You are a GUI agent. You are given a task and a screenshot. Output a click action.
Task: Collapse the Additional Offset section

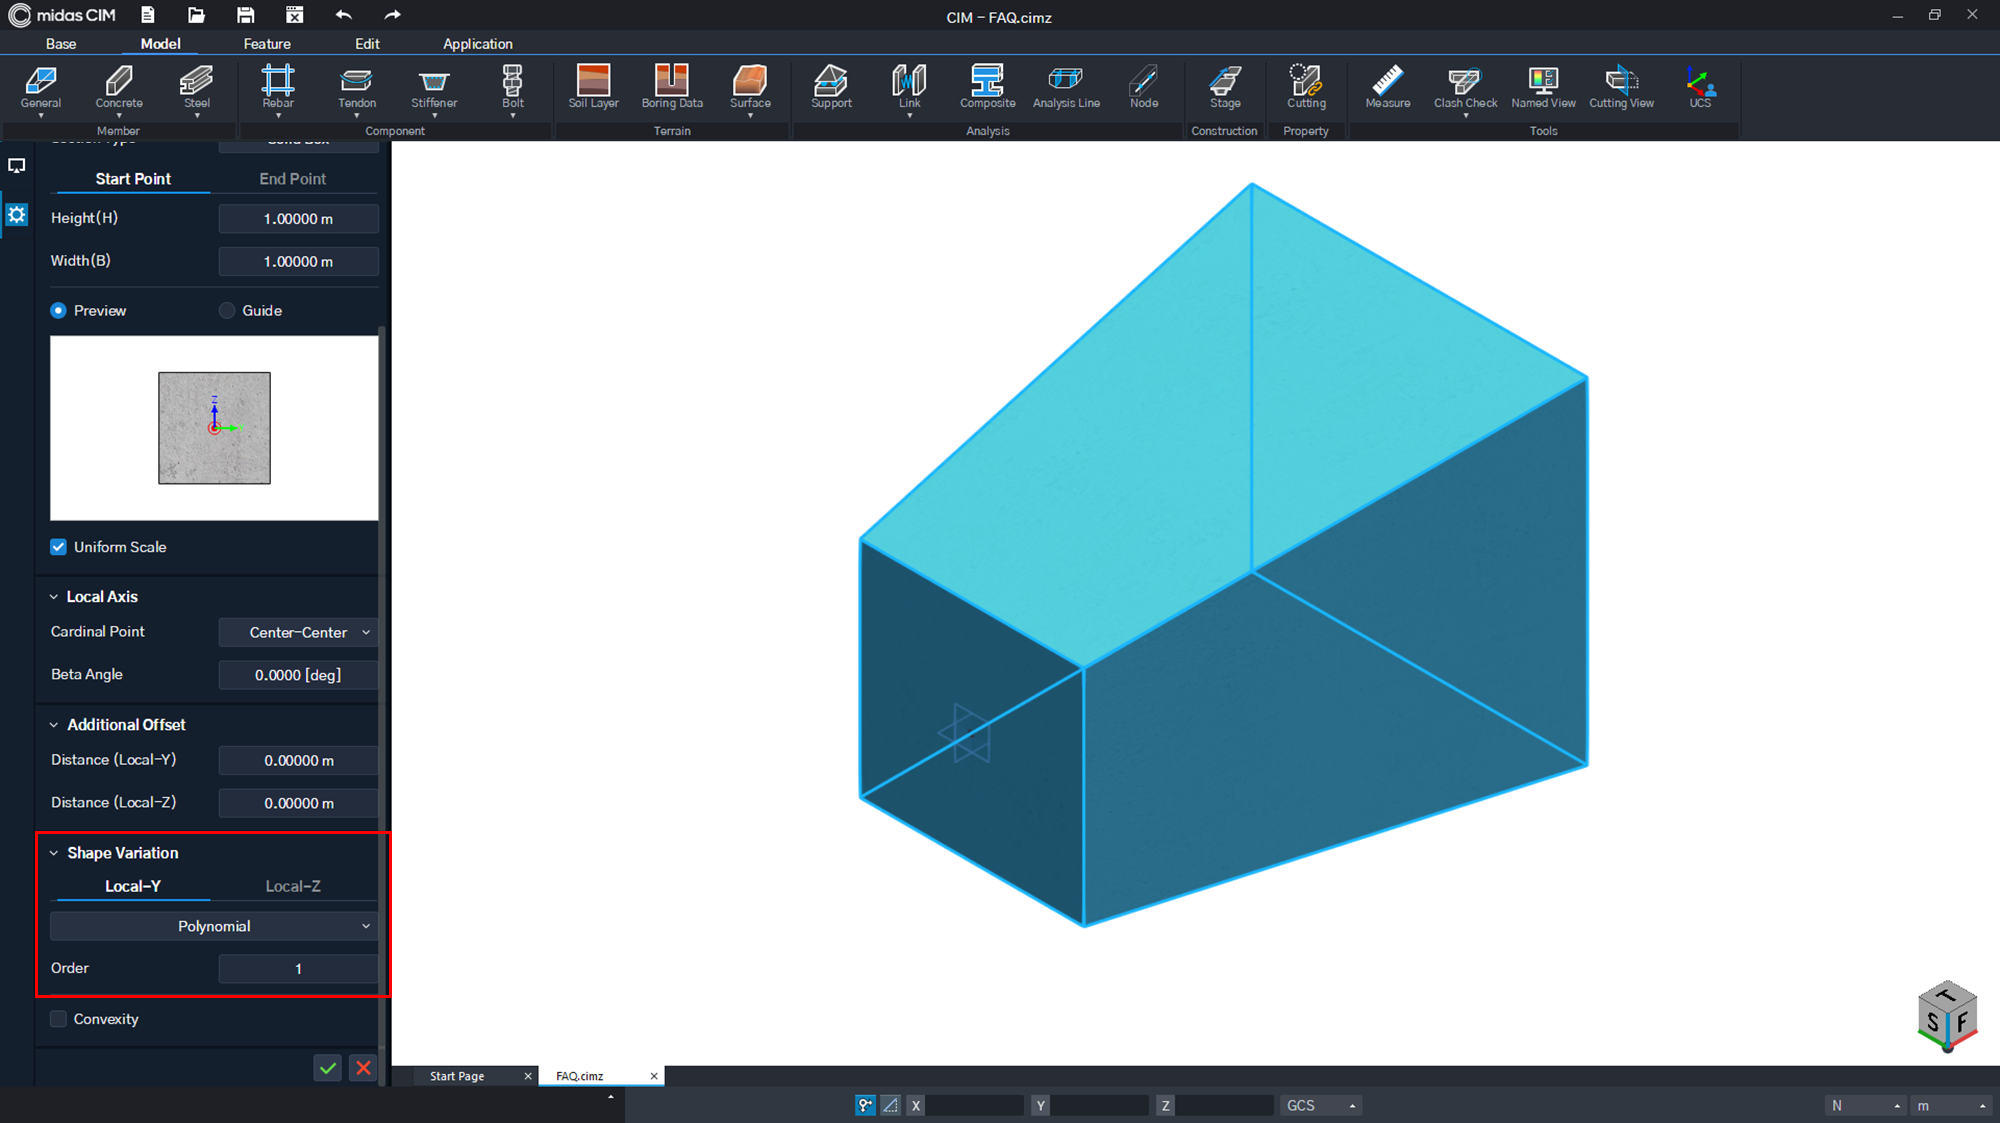54,725
